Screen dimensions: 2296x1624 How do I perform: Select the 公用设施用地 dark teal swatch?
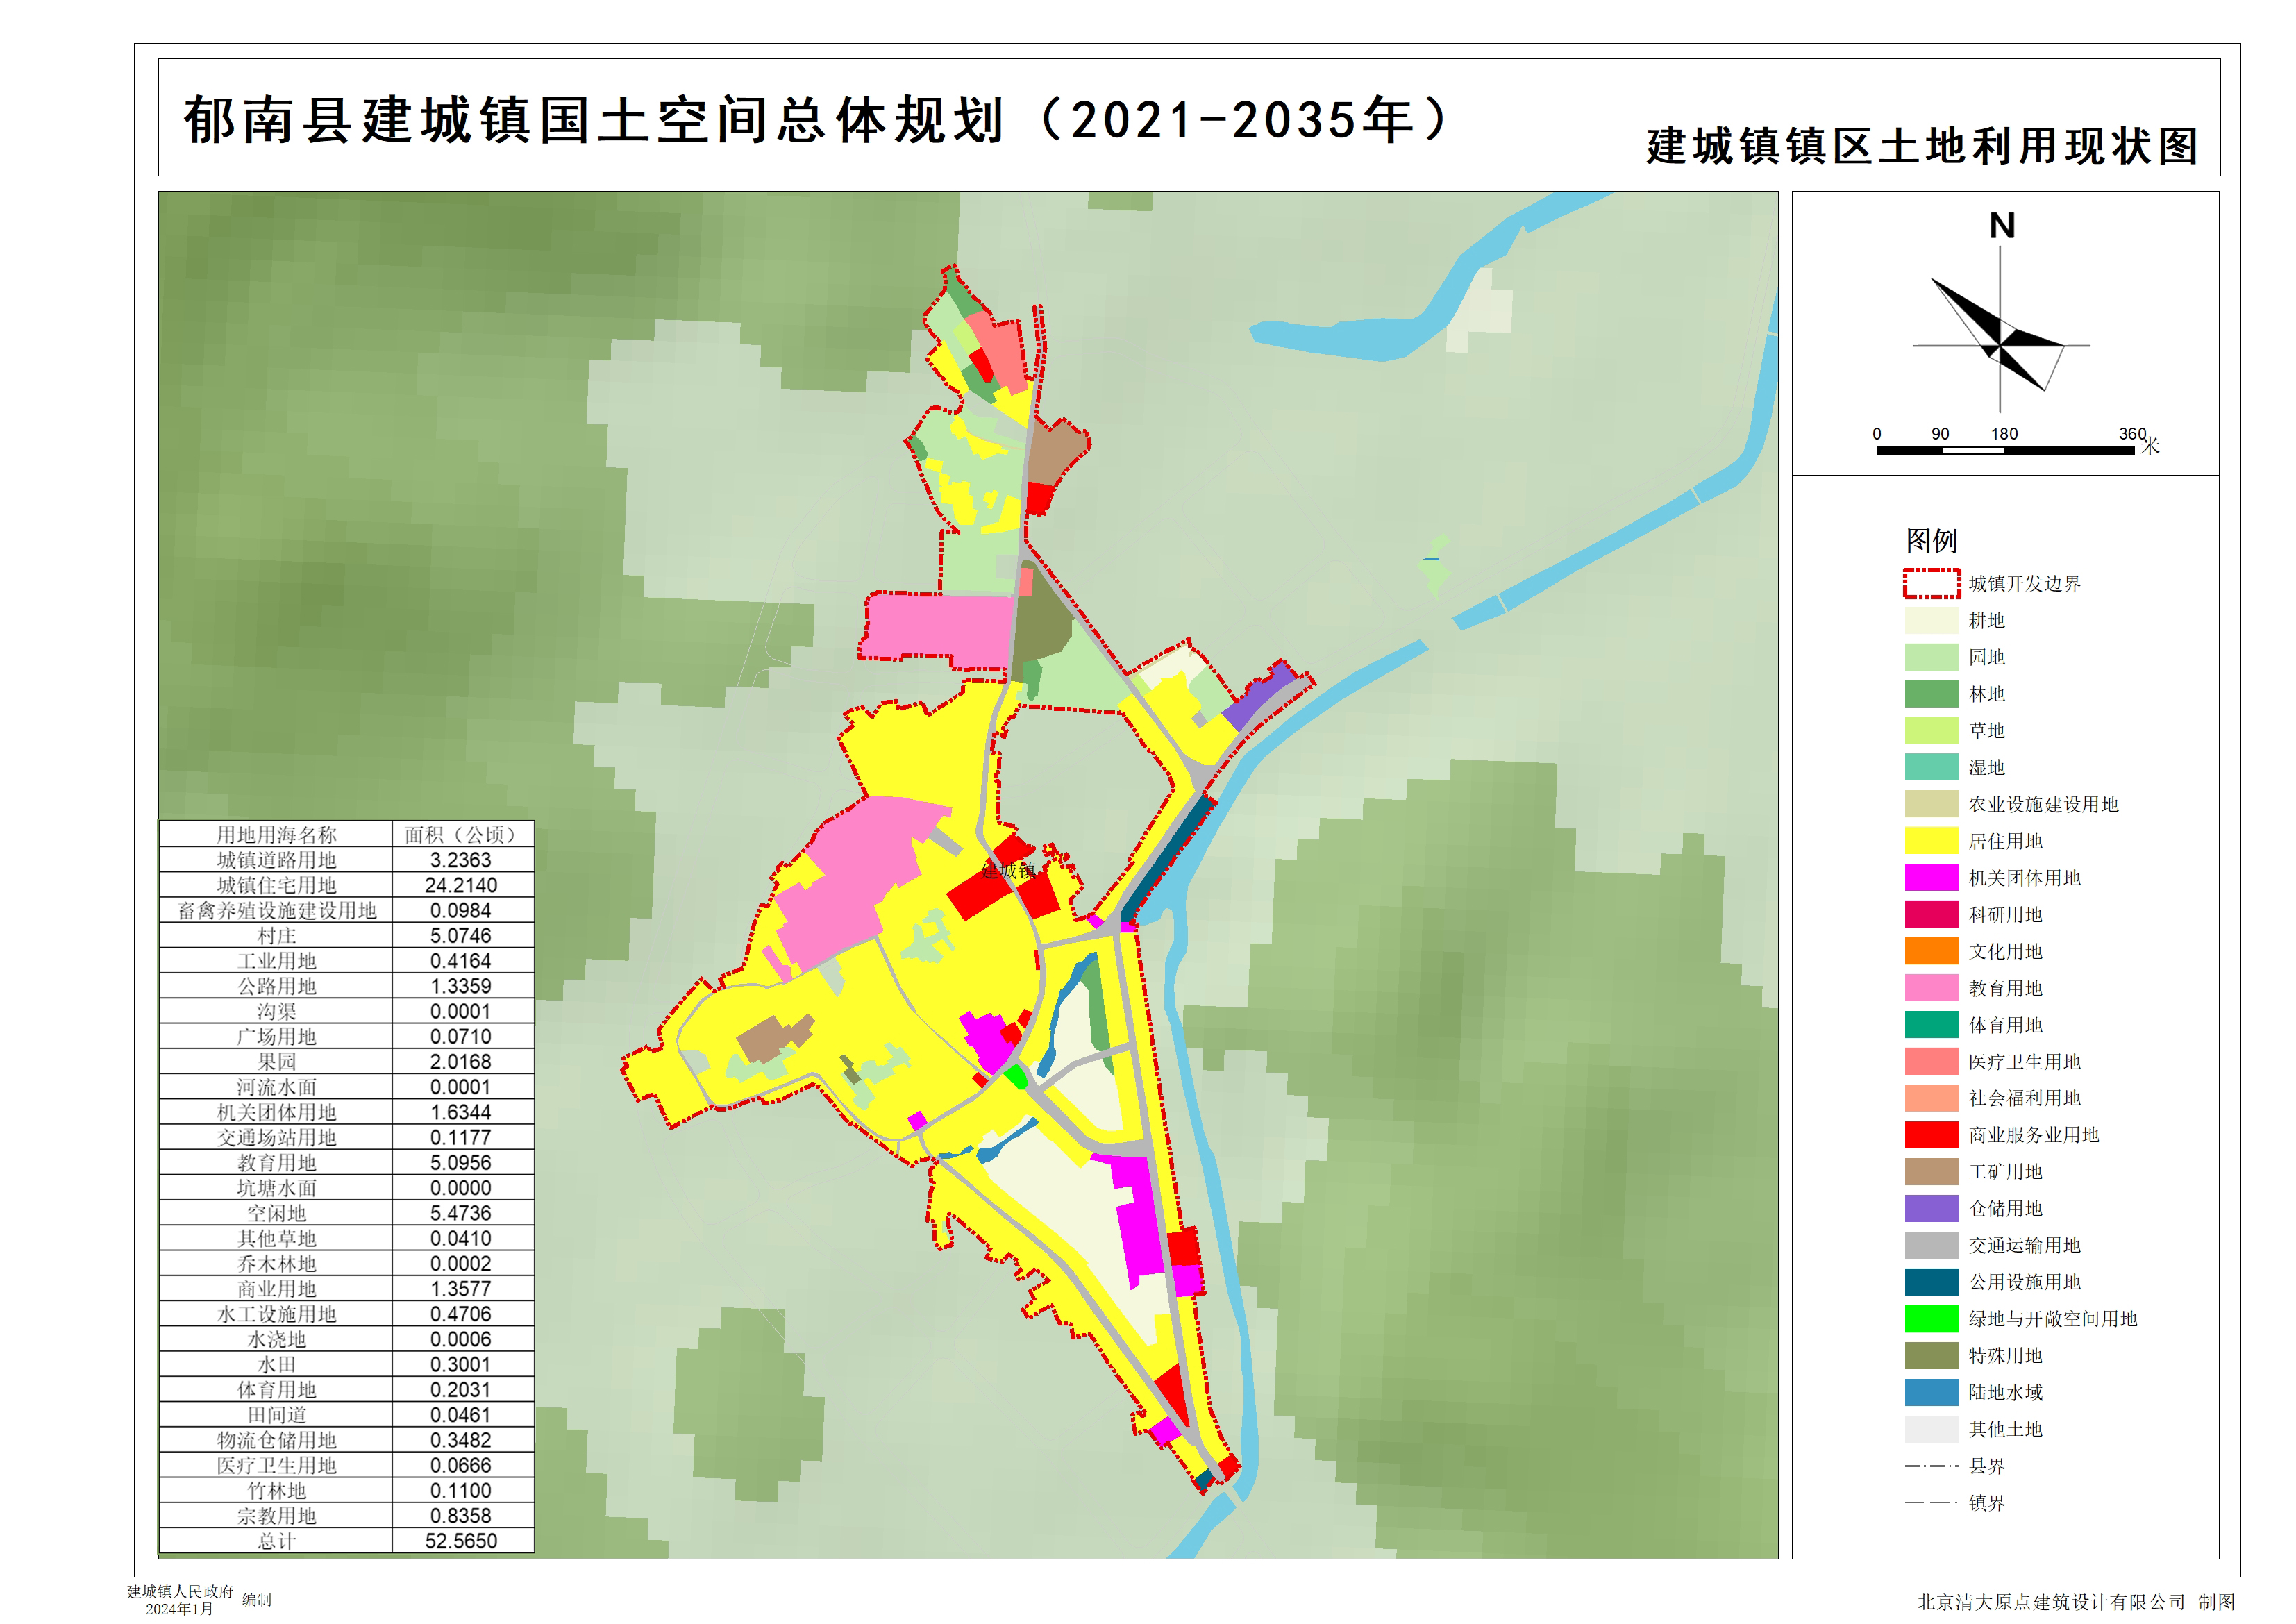click(x=1931, y=1282)
